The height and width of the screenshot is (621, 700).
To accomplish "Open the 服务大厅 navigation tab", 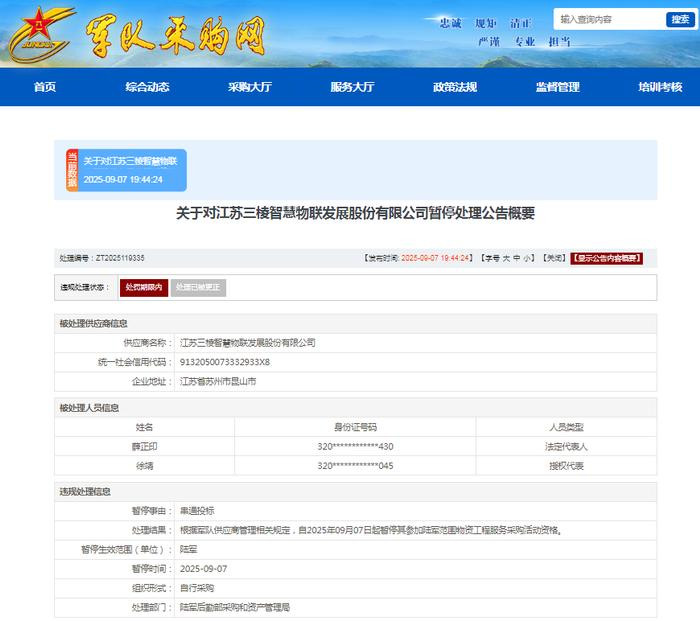I will pos(352,87).
